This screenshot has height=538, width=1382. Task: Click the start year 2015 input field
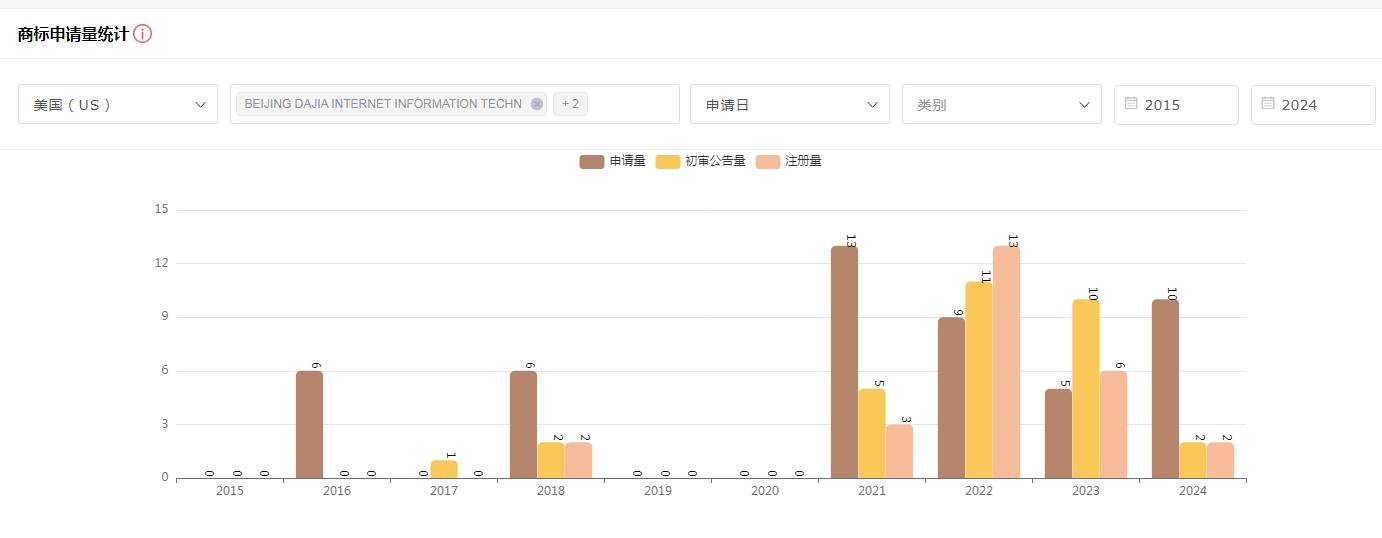click(1186, 104)
